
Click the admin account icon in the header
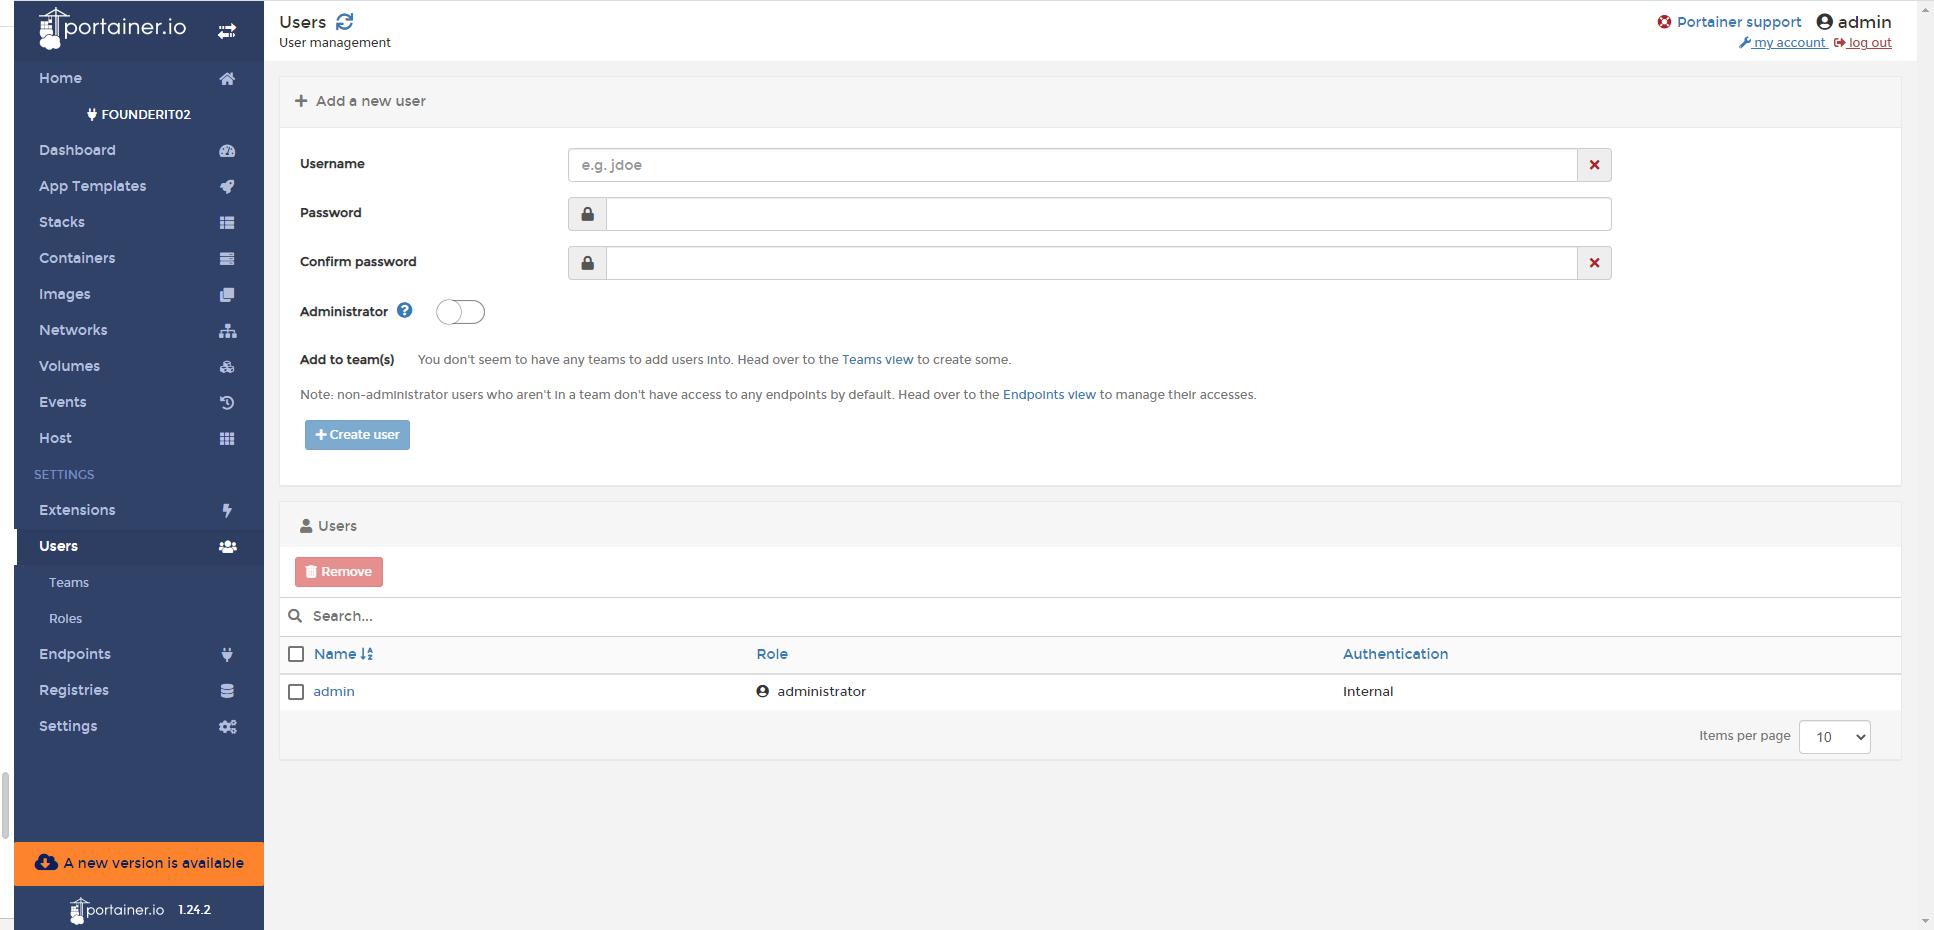pyautogui.click(x=1825, y=21)
